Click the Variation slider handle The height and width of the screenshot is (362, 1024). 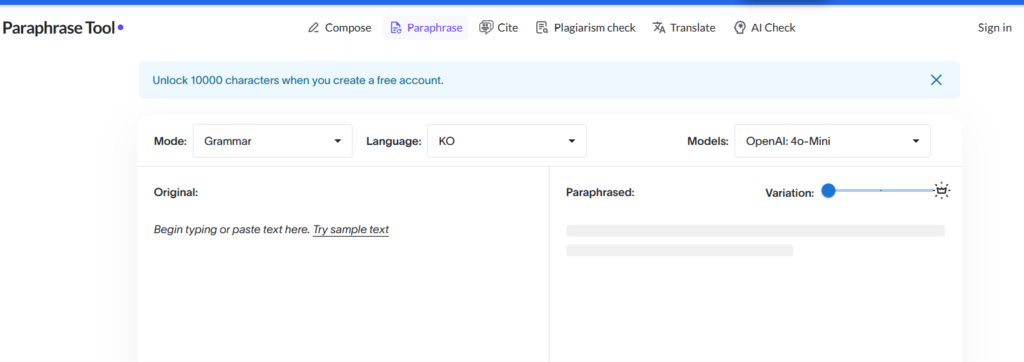click(828, 191)
